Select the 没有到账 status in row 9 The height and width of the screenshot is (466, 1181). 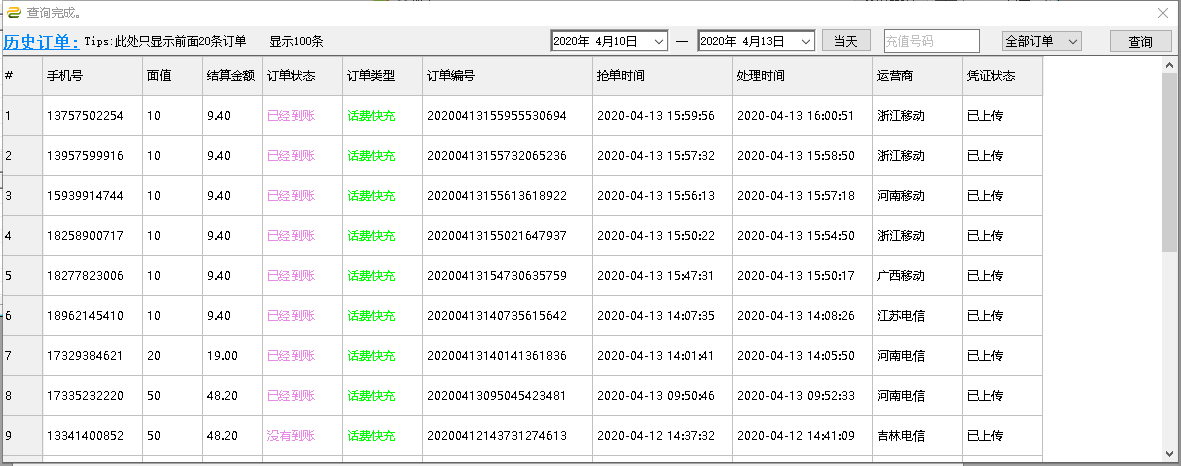(290, 436)
